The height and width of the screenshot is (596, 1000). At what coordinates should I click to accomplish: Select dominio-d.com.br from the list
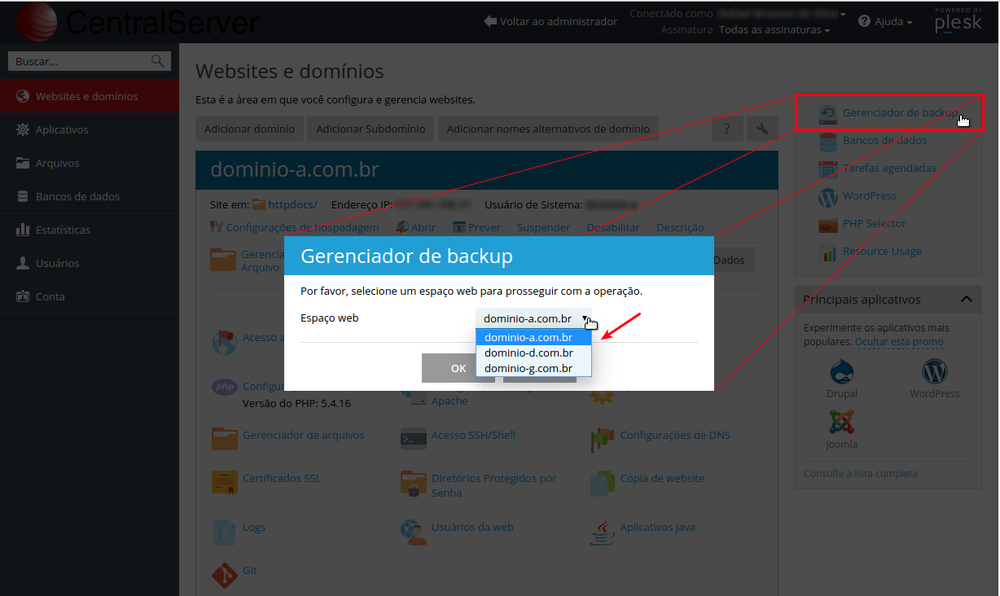[528, 353]
